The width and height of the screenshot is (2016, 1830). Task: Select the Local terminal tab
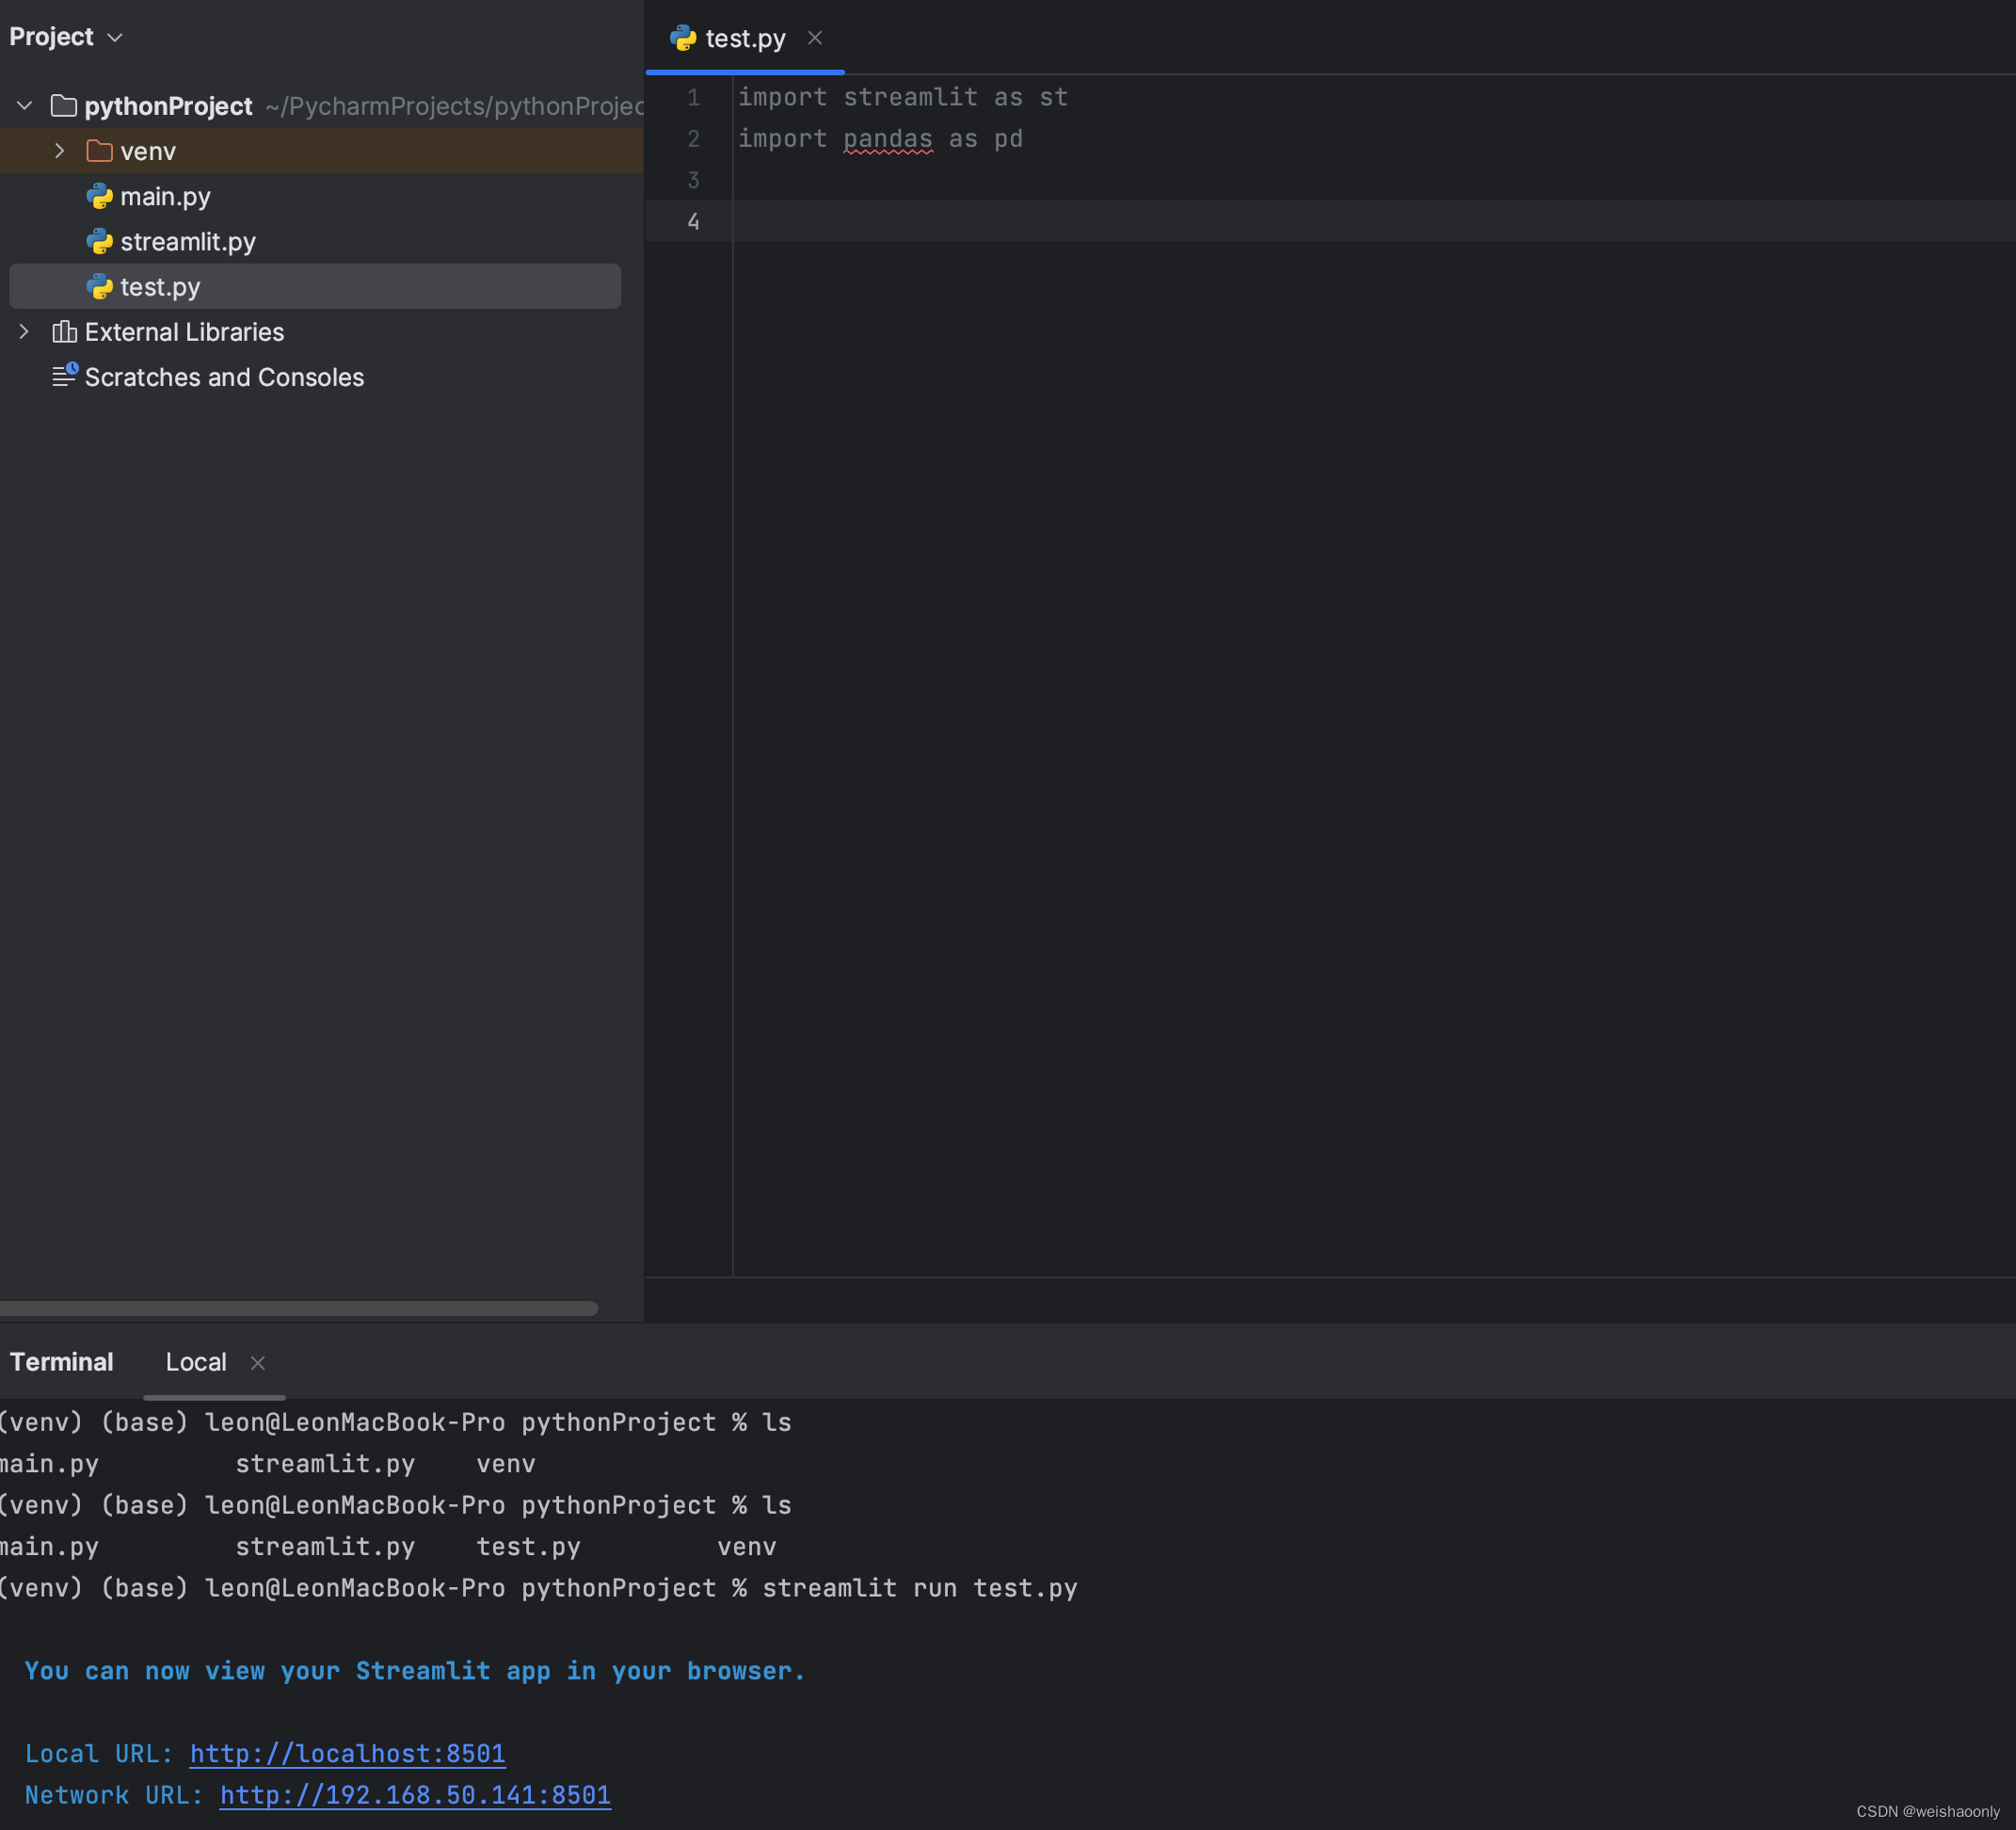(x=196, y=1362)
